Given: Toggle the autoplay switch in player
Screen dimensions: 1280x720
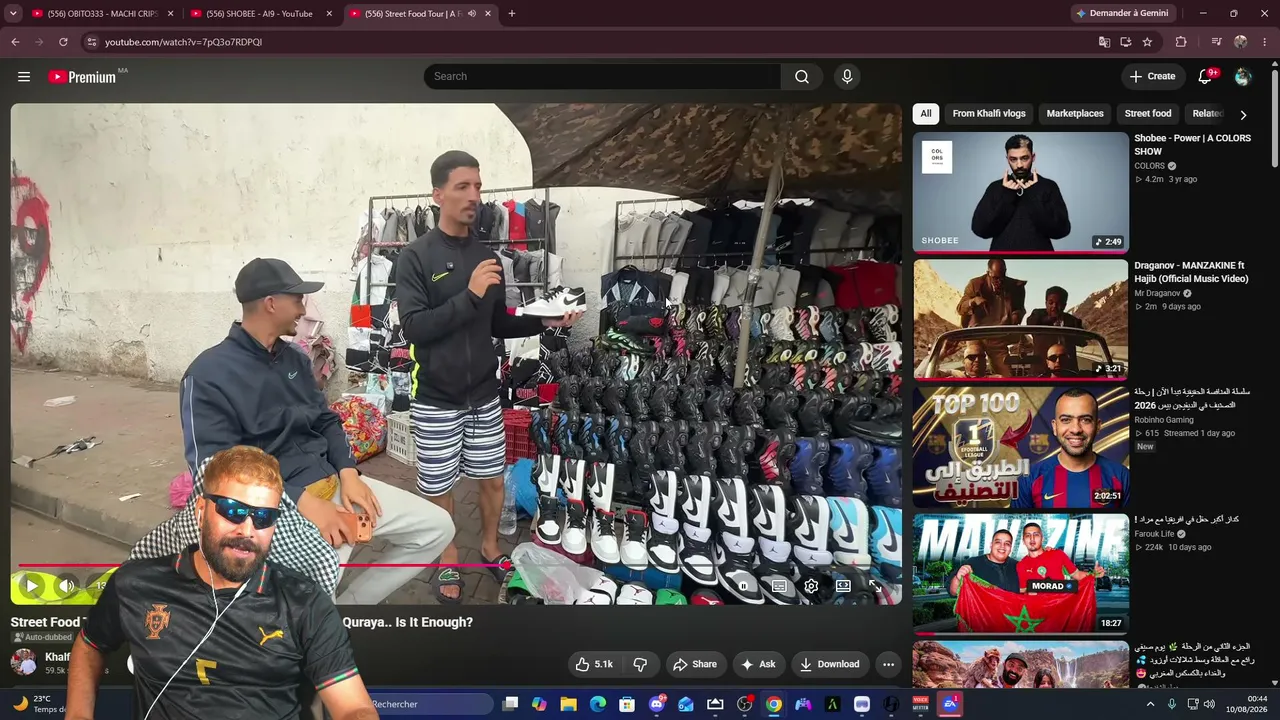Looking at the screenshot, I should tap(743, 586).
